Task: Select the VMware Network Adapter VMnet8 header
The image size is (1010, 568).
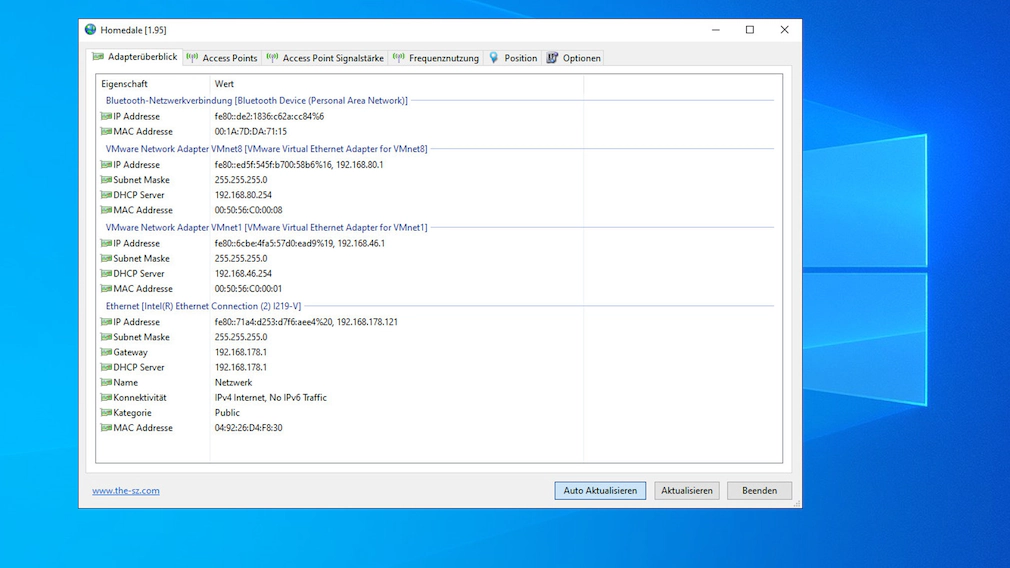Action: pyautogui.click(x=266, y=149)
